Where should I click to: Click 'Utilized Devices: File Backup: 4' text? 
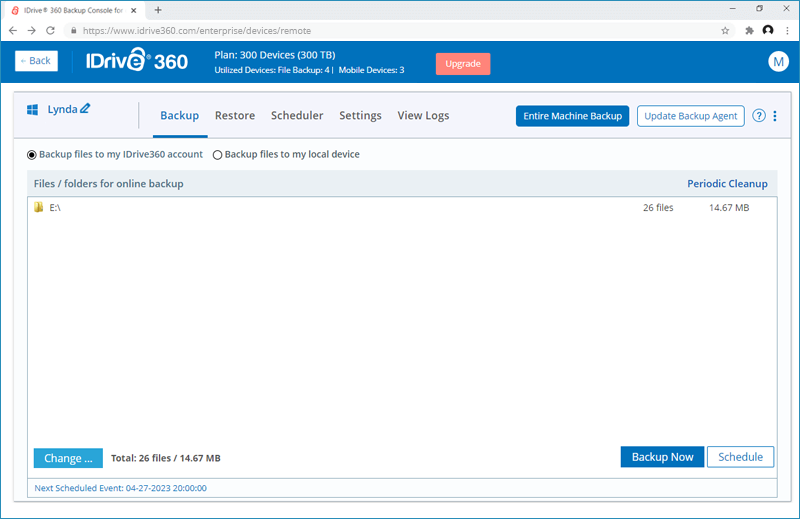coord(272,70)
